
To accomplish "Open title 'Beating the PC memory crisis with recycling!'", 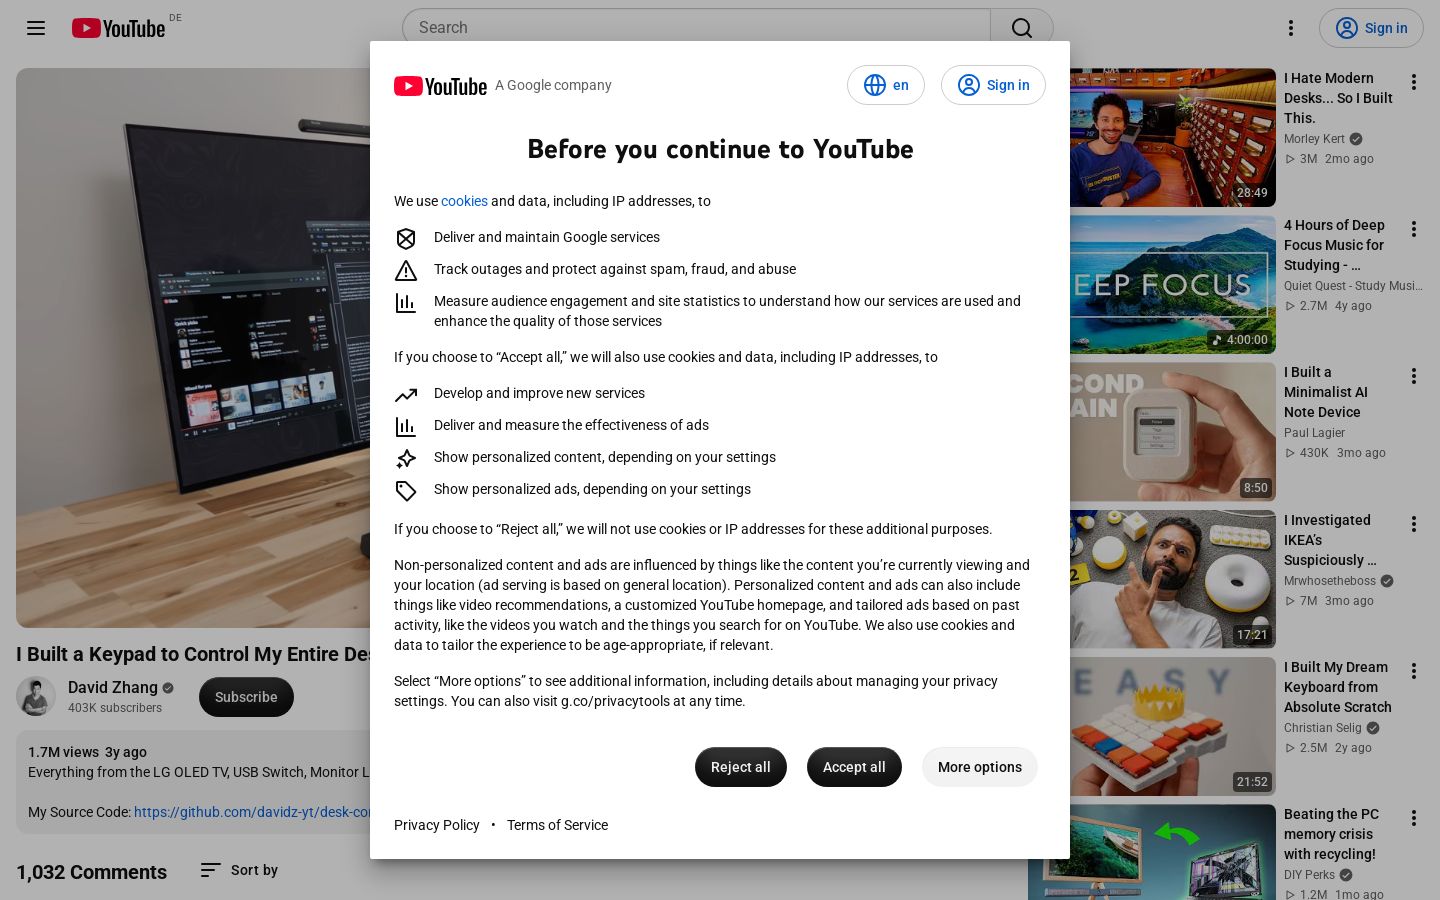I will click(x=1331, y=834).
